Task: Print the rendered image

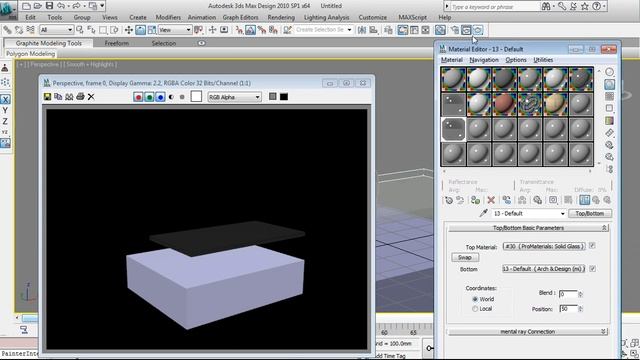Action: 80,97
